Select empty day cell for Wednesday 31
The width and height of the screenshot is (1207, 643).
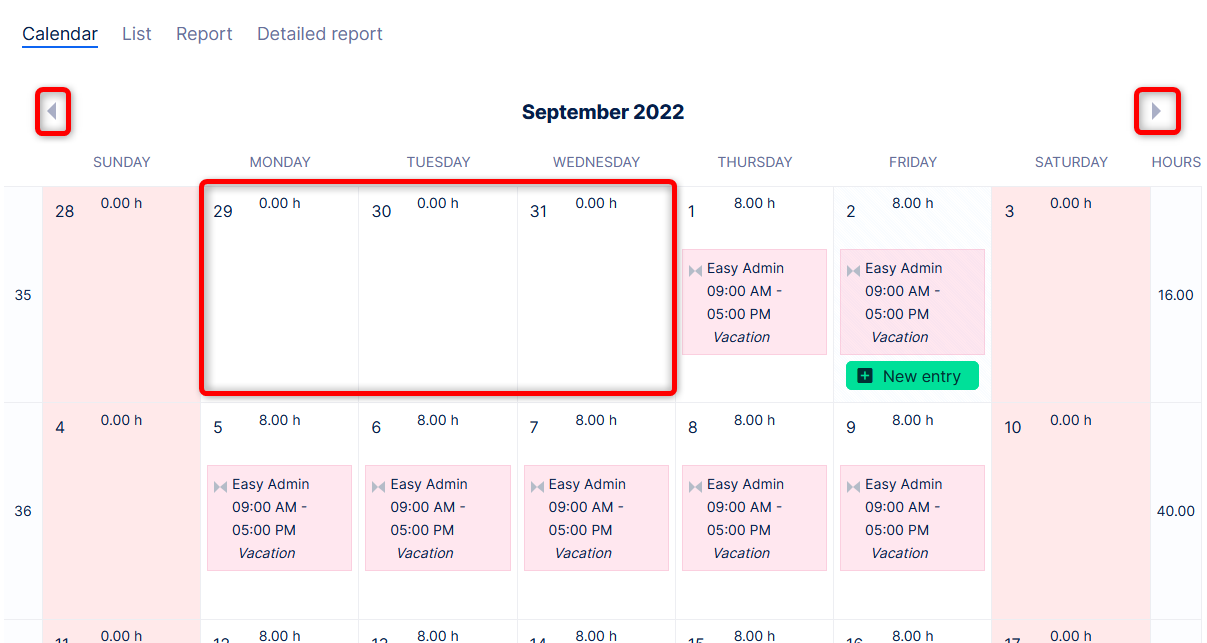coord(596,300)
